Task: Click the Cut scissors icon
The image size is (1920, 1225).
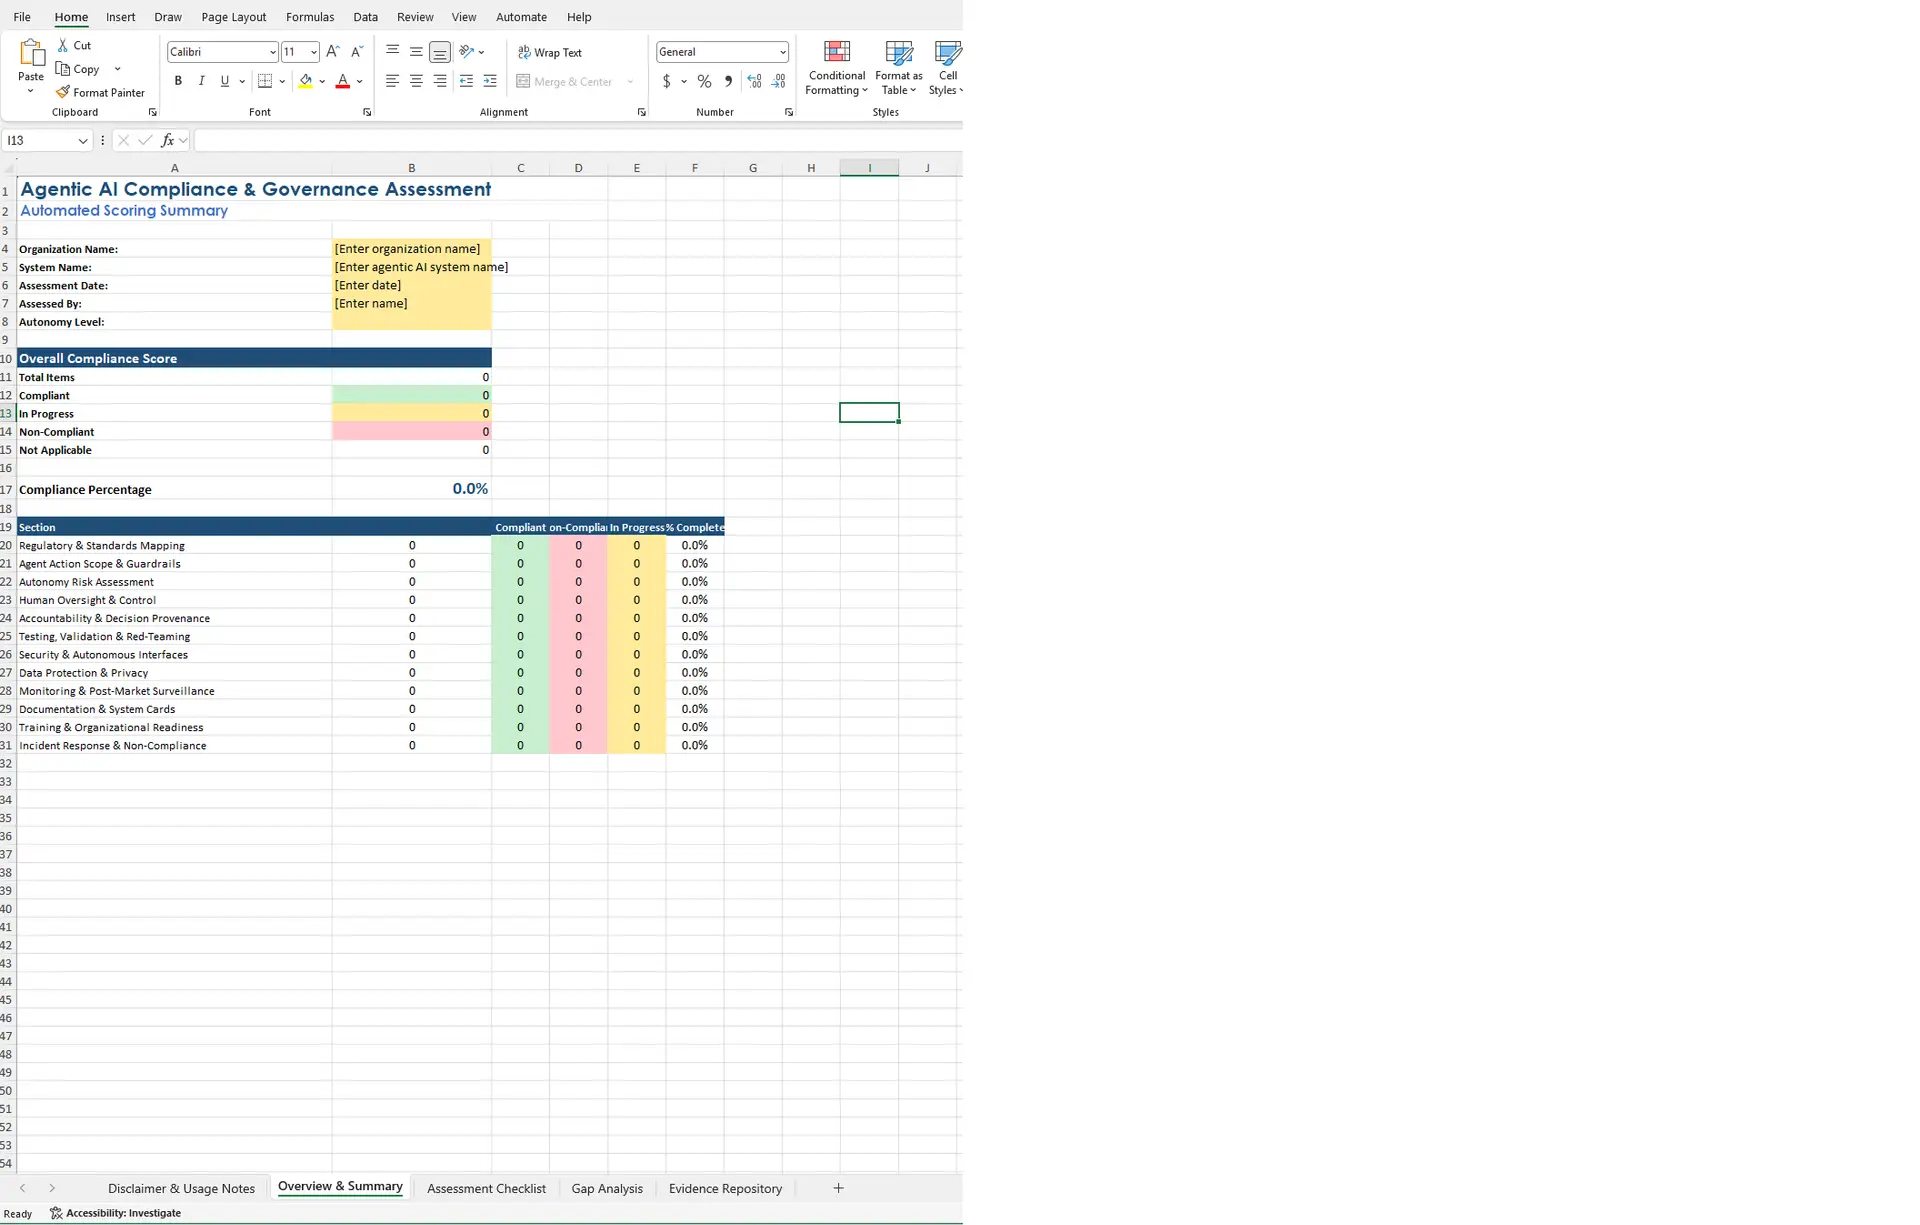Action: coord(63,45)
